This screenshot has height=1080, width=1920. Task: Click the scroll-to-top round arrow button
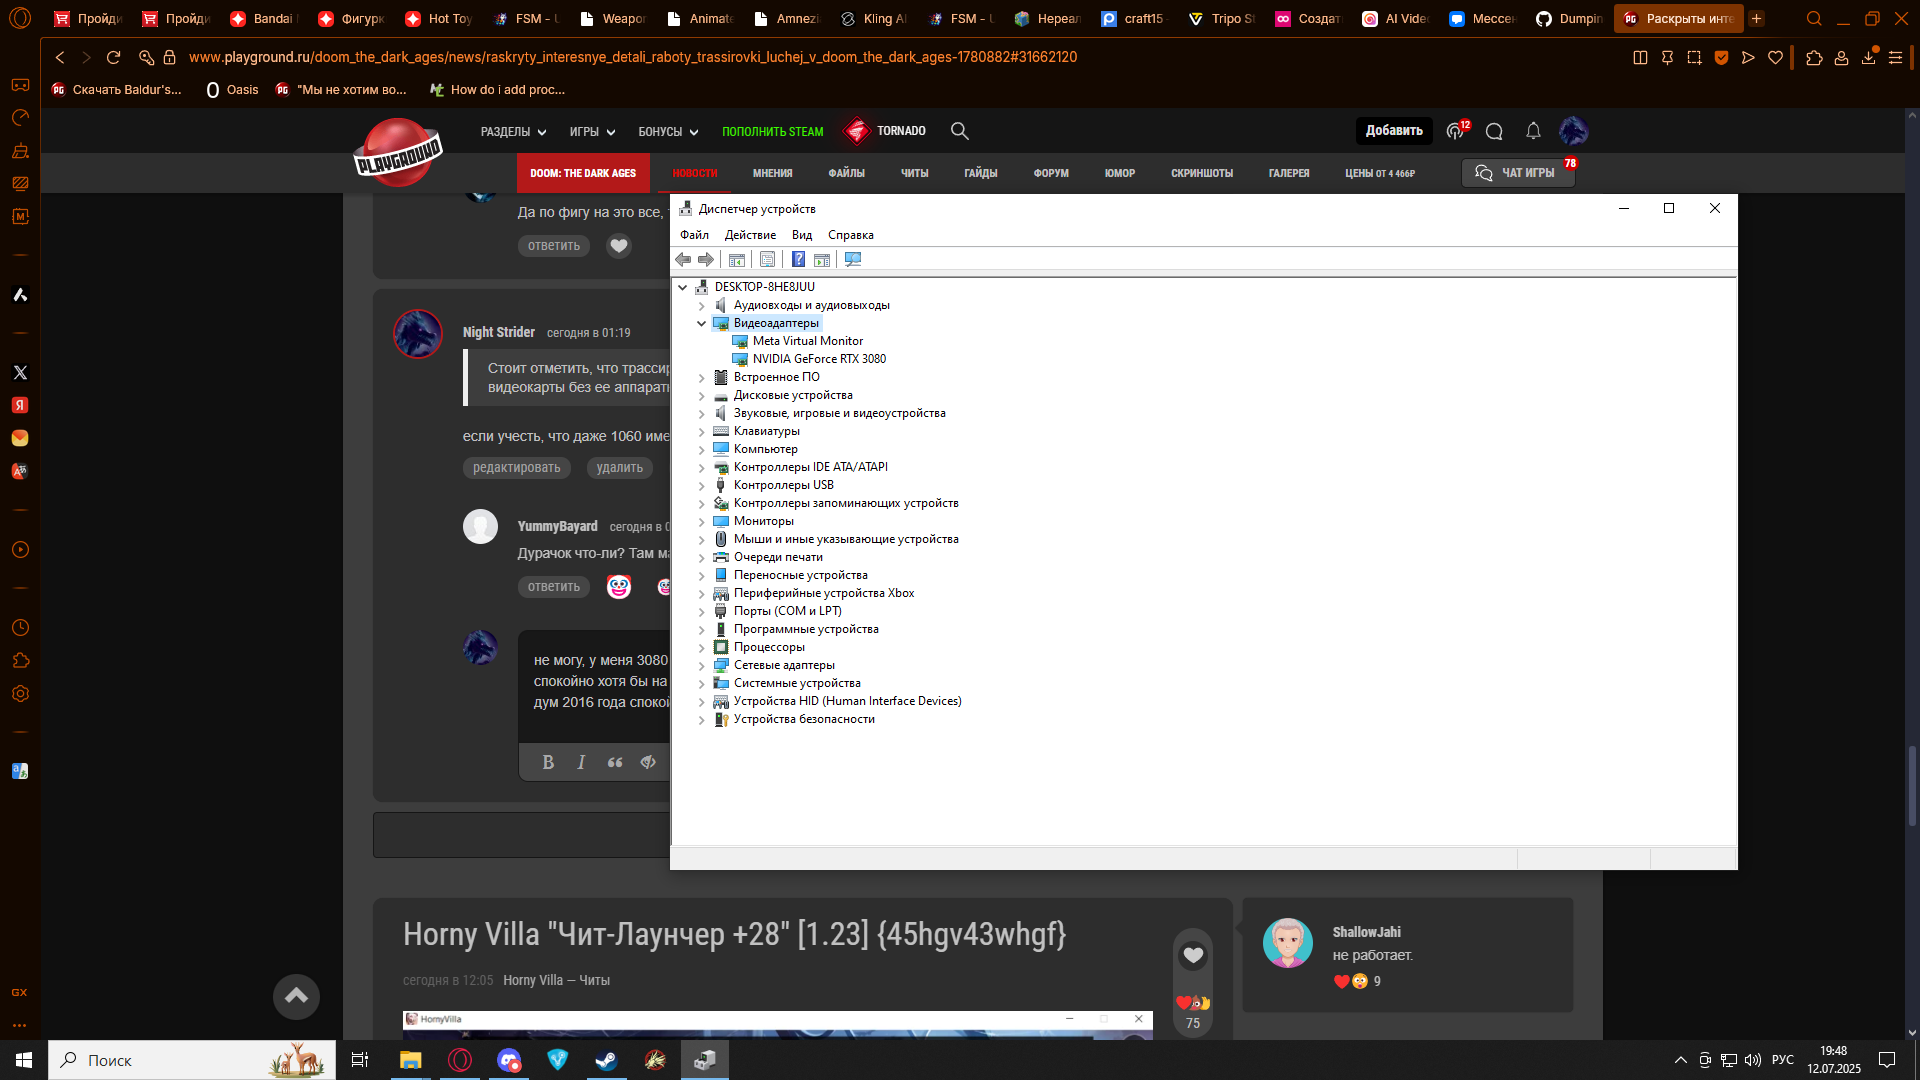(x=296, y=996)
